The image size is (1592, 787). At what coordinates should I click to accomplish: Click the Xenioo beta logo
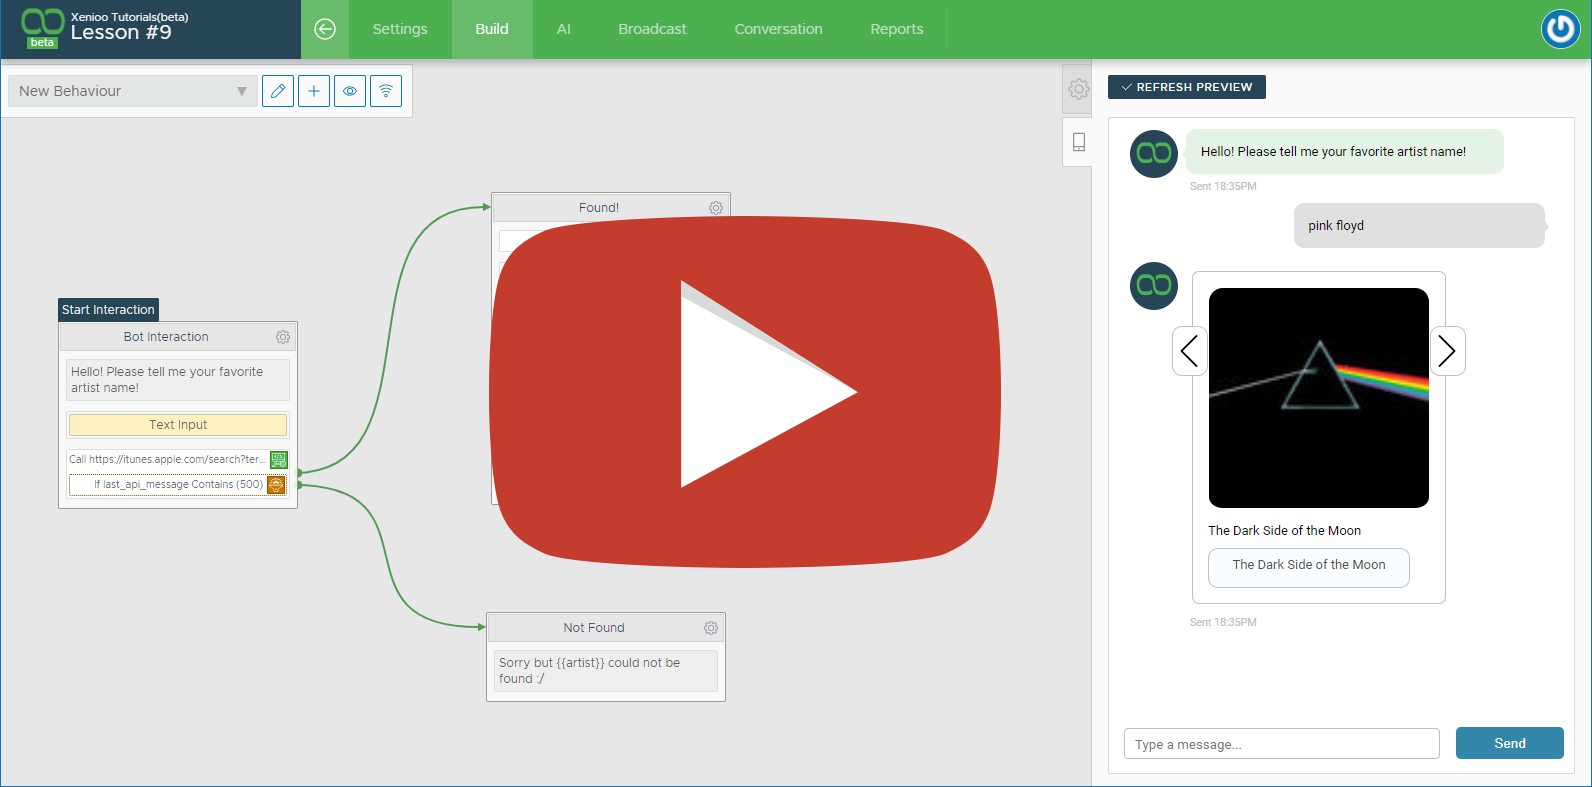(42, 27)
